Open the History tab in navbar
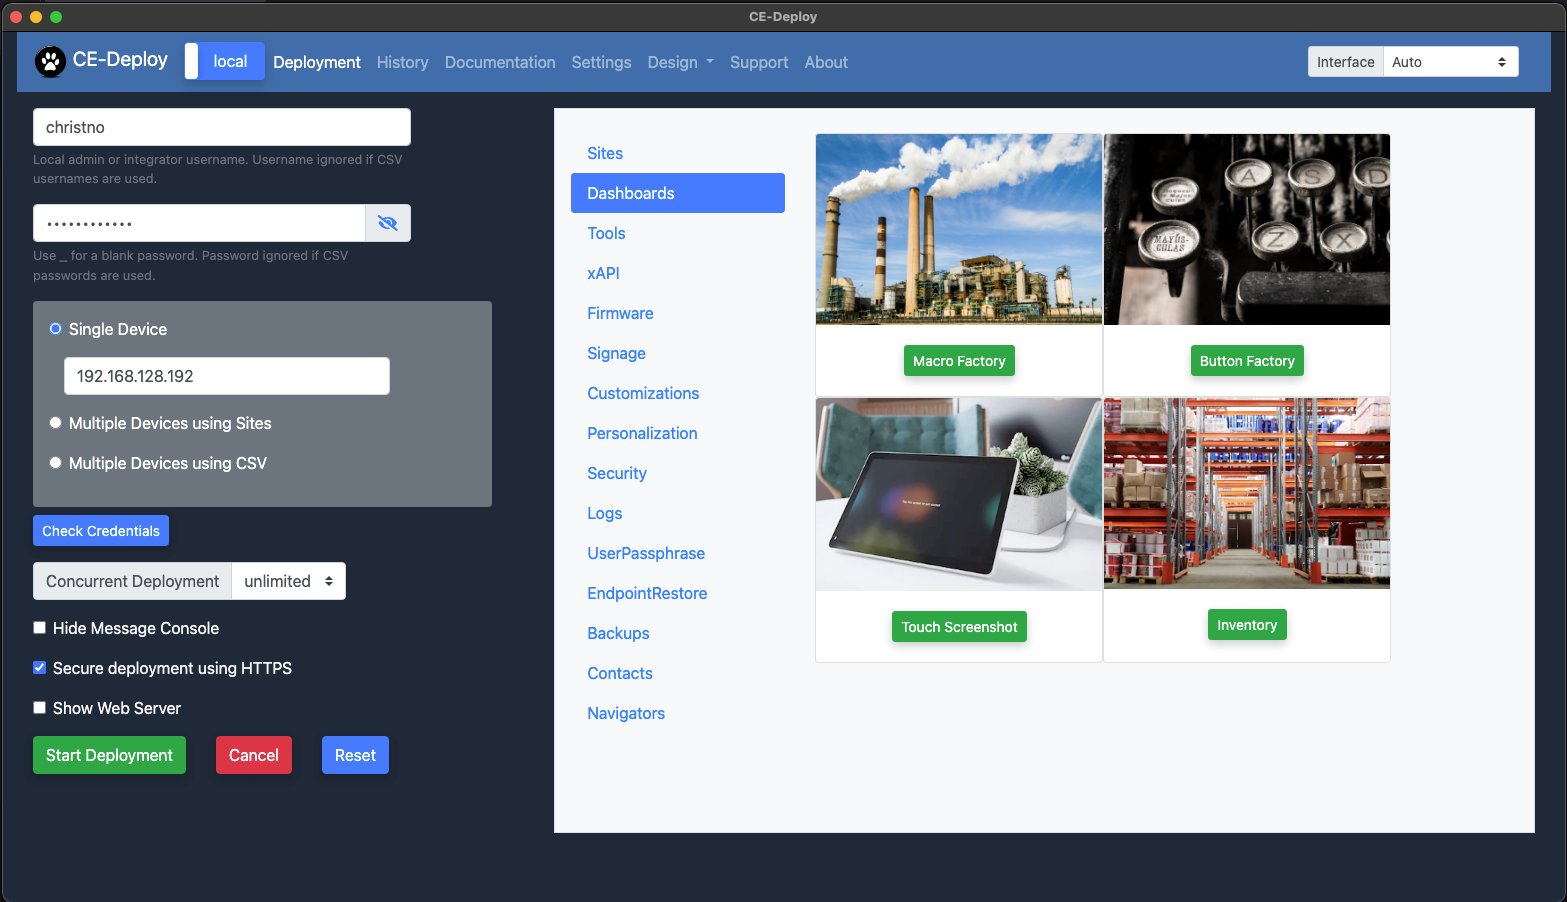This screenshot has width=1567, height=902. tap(402, 62)
